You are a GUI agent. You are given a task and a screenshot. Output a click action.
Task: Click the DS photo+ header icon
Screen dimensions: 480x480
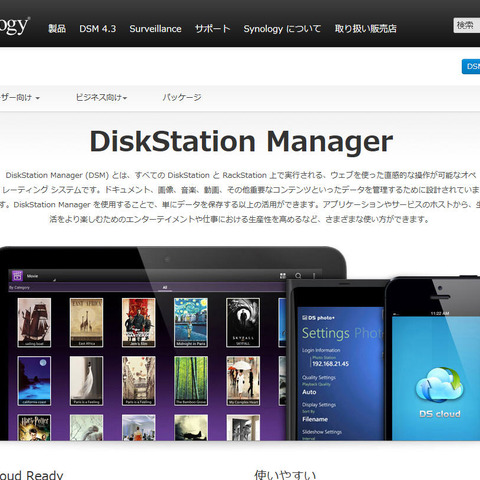pyautogui.click(x=304, y=318)
